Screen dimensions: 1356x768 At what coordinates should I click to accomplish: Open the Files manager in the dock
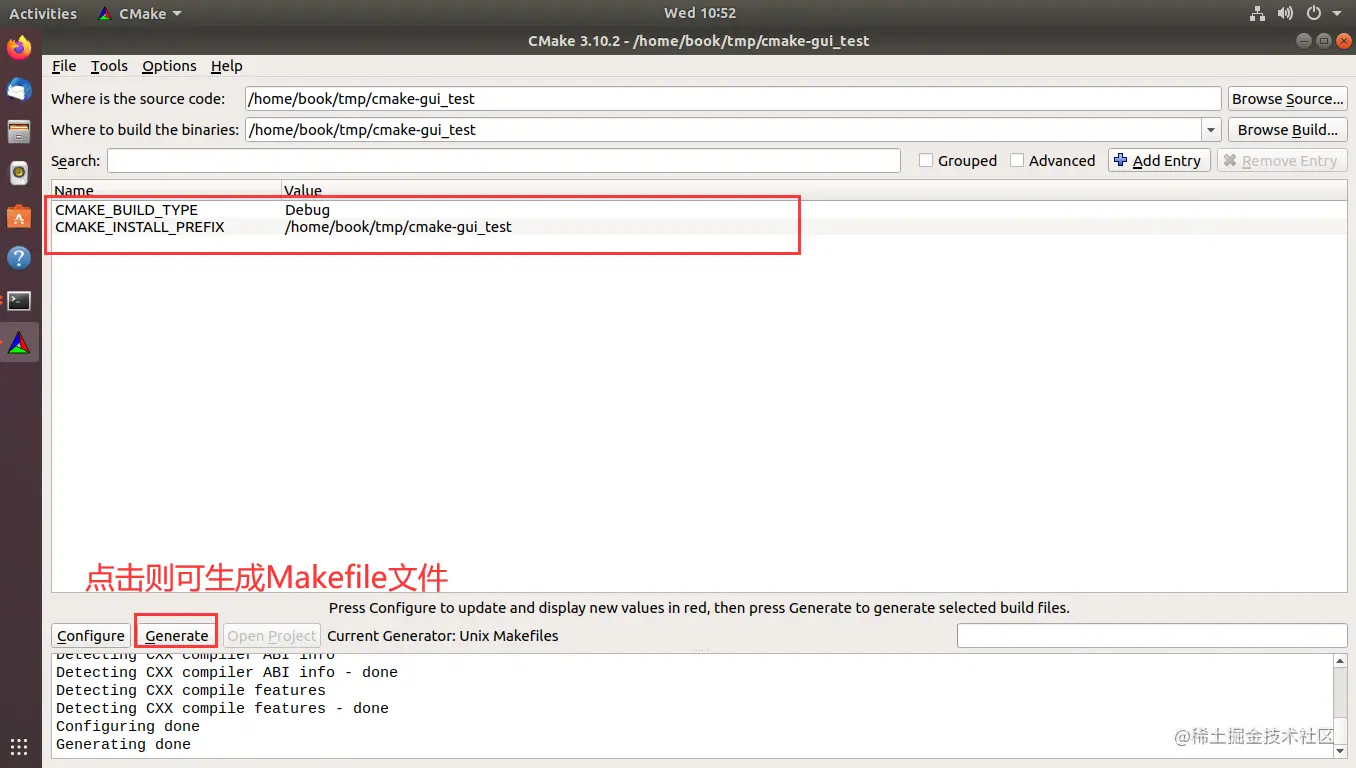[19, 132]
